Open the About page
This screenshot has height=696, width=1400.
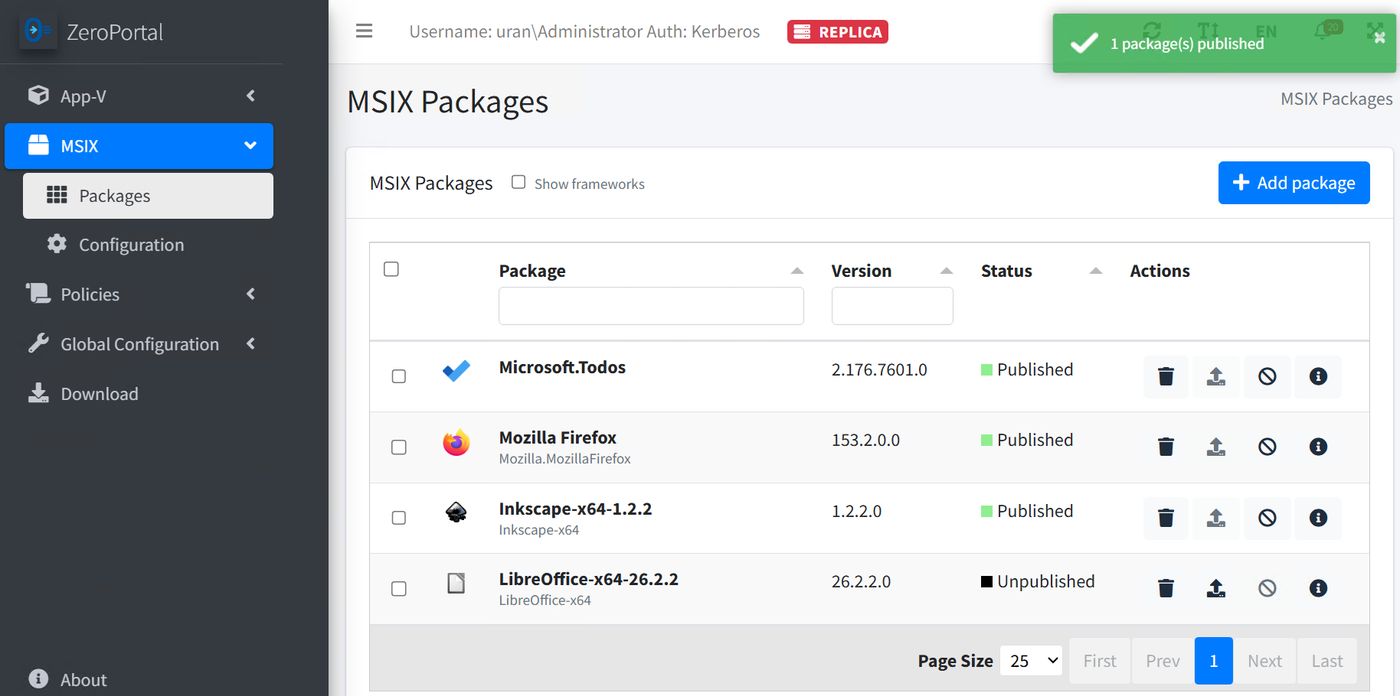click(x=139, y=680)
